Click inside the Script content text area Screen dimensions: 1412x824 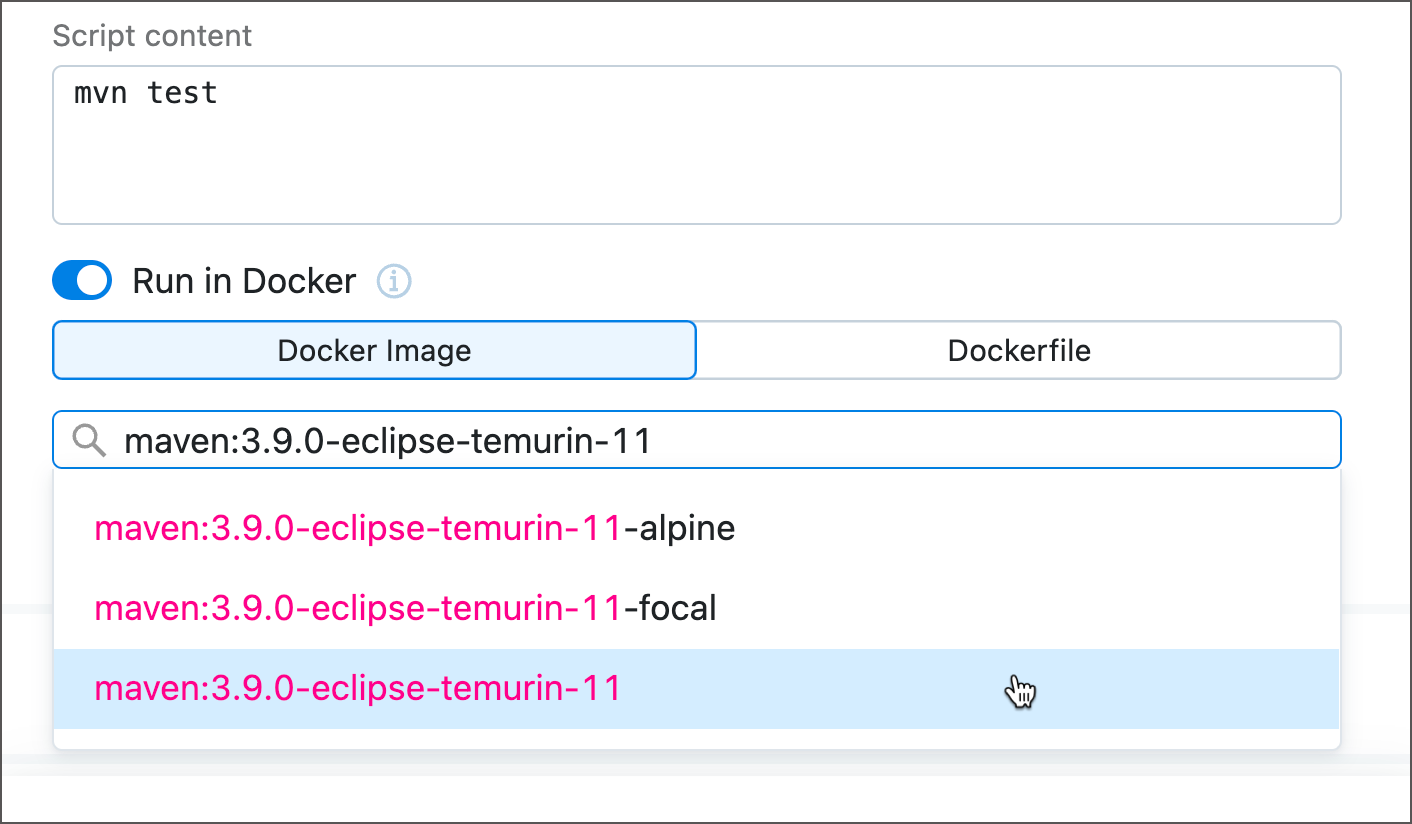tap(696, 145)
